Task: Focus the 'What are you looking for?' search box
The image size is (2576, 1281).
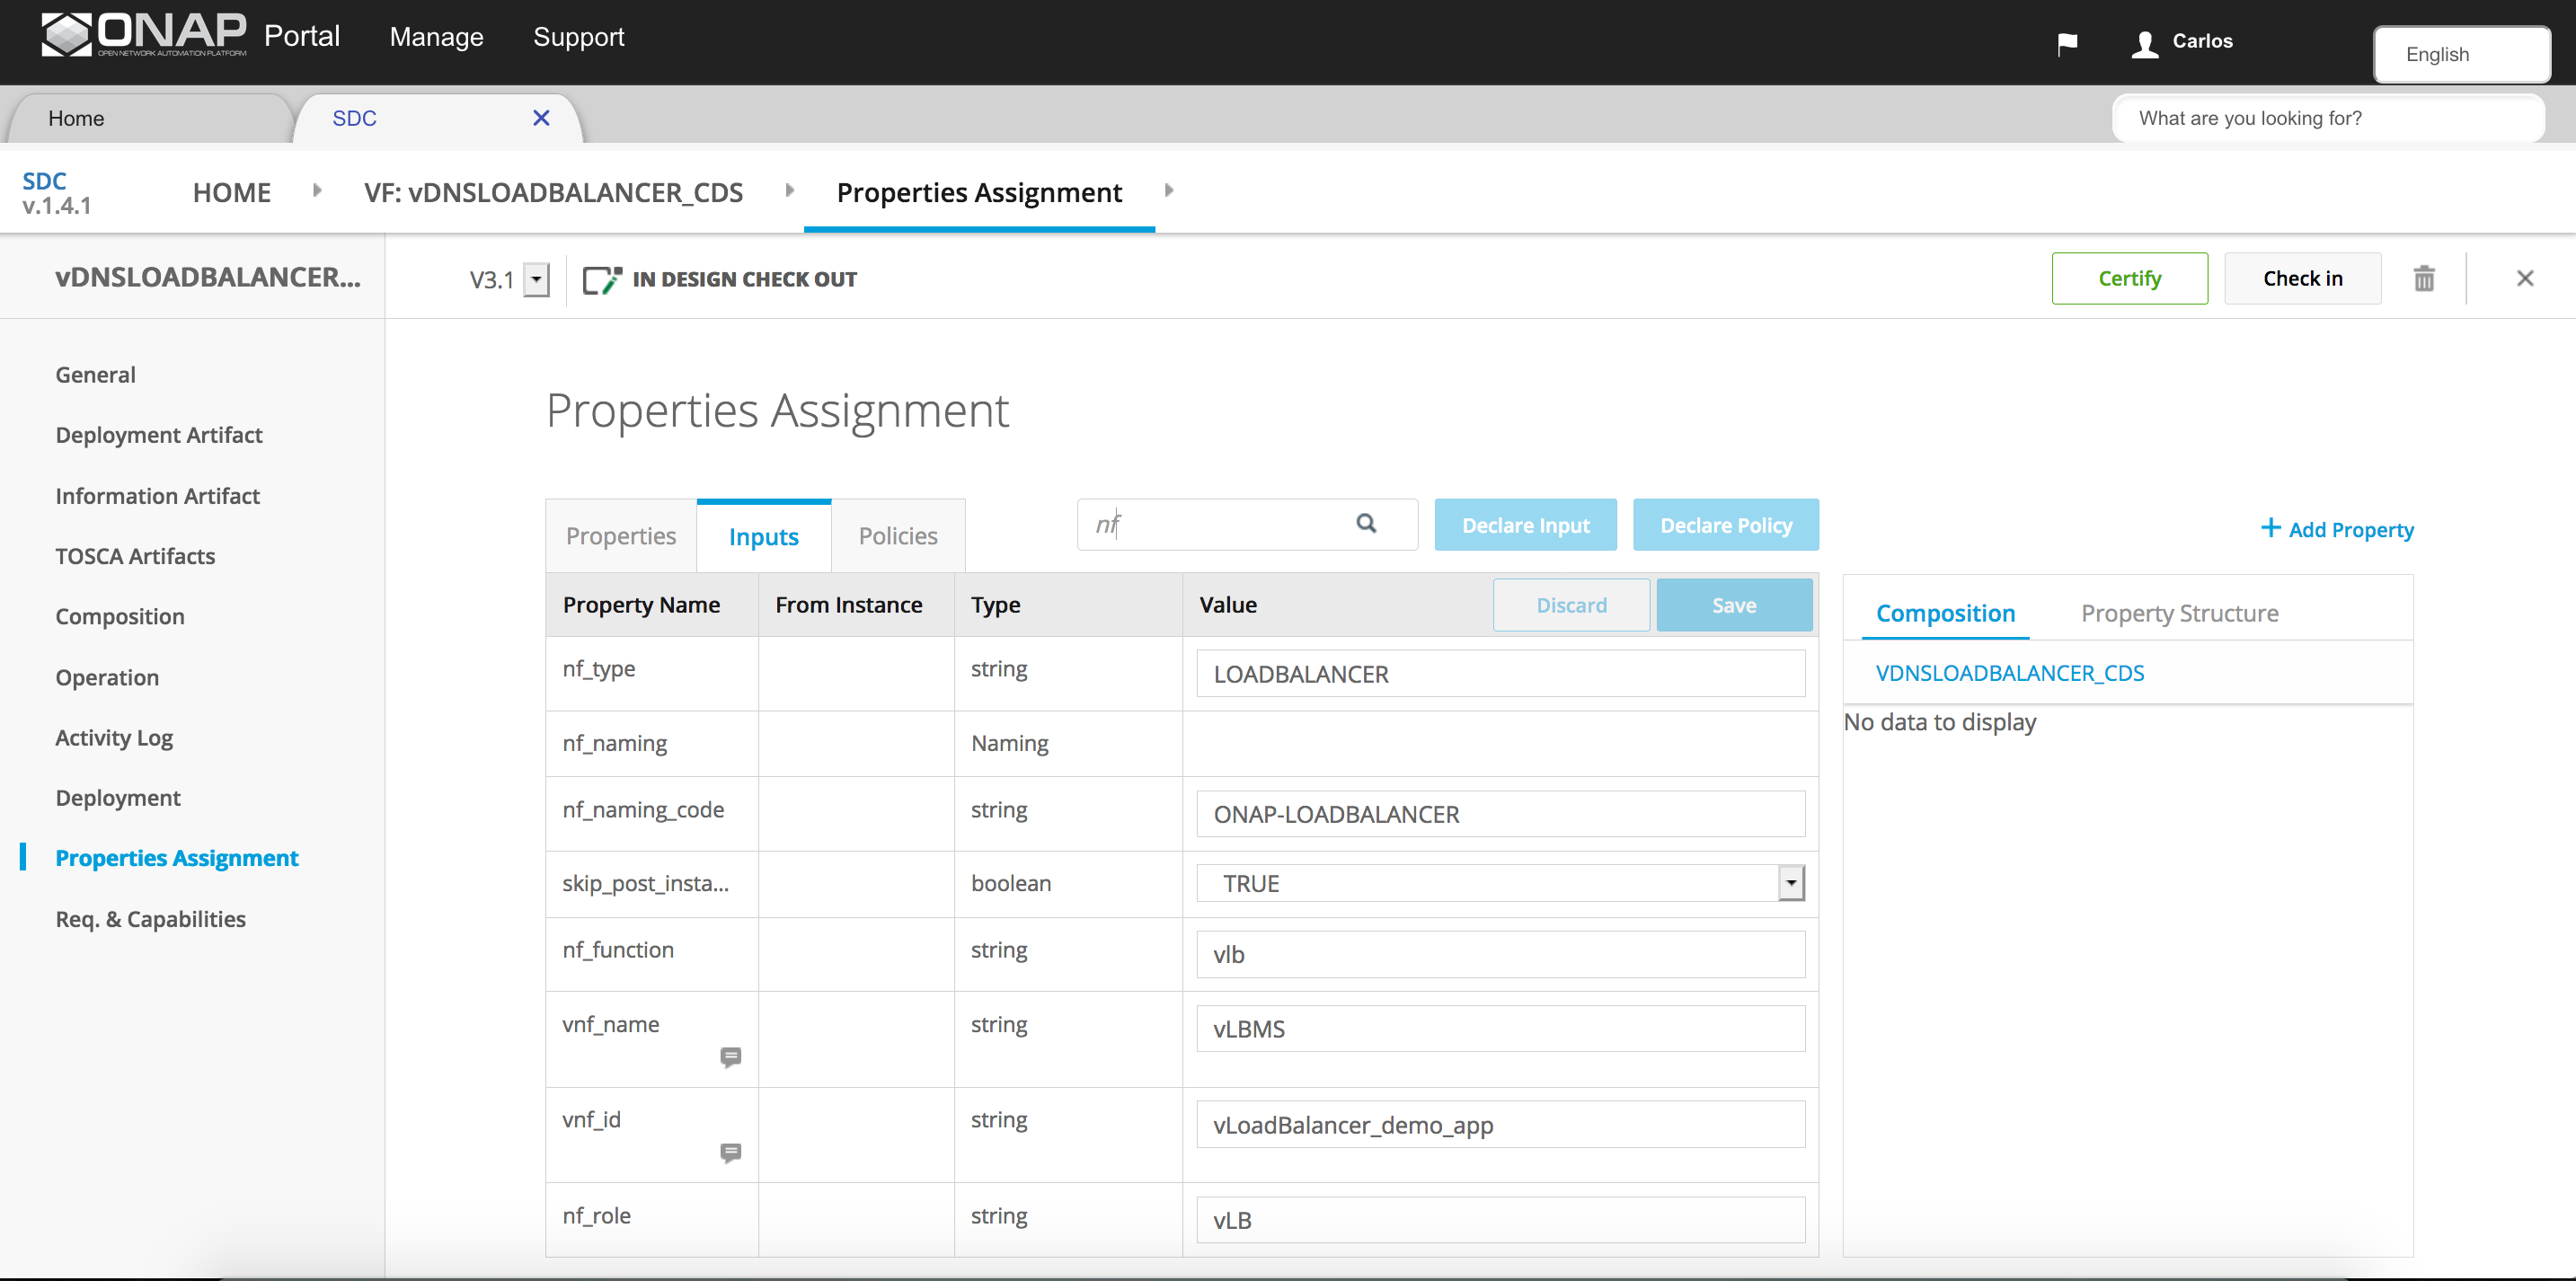Action: tap(2328, 118)
